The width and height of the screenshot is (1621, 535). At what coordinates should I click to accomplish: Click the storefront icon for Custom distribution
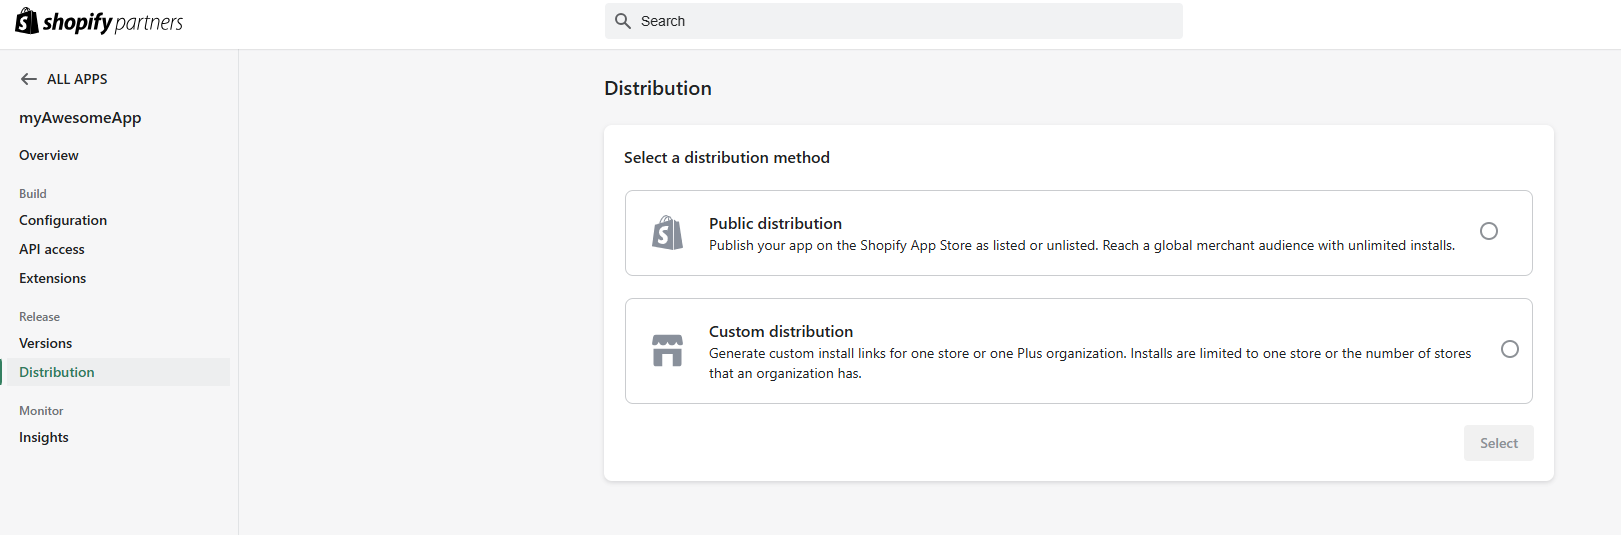click(667, 351)
